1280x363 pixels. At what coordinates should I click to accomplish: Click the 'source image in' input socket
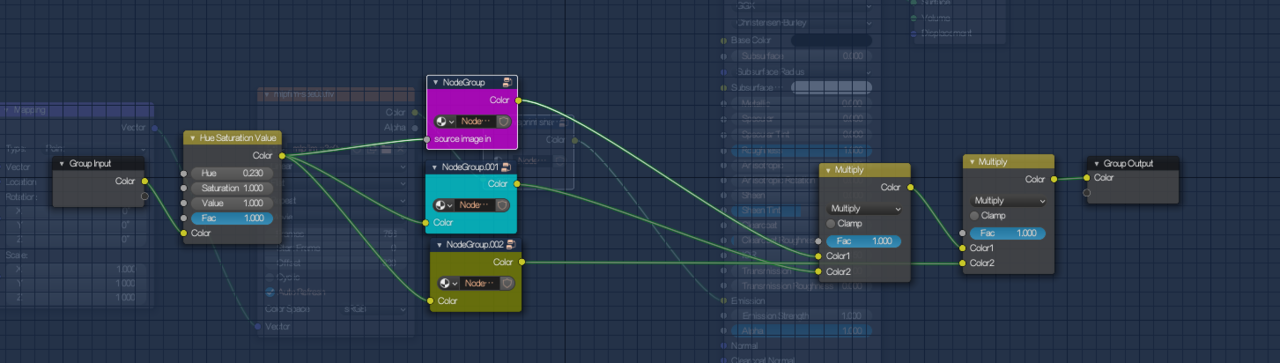point(427,139)
